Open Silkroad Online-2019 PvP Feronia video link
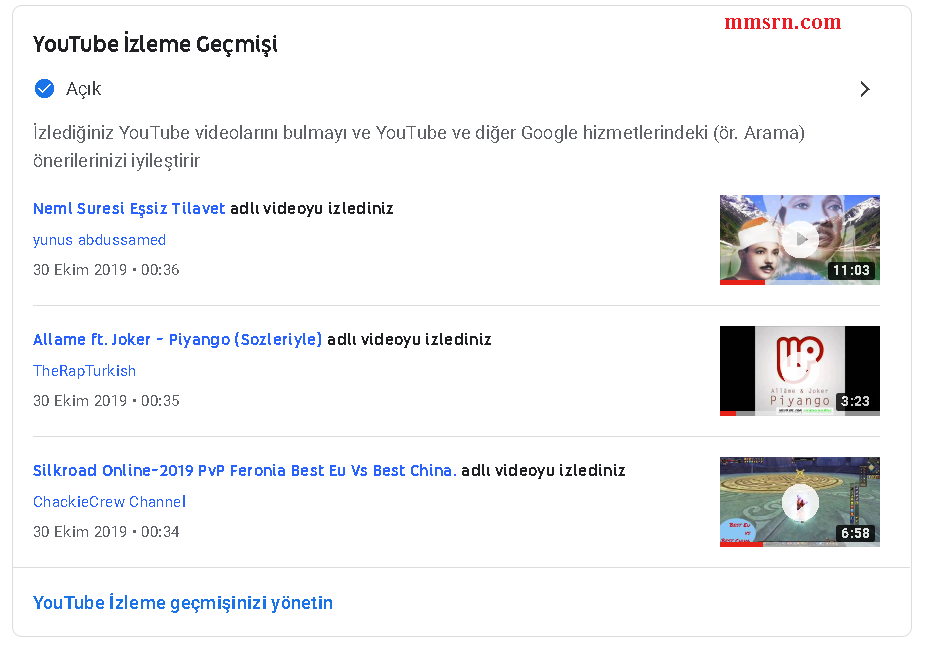 coord(245,470)
